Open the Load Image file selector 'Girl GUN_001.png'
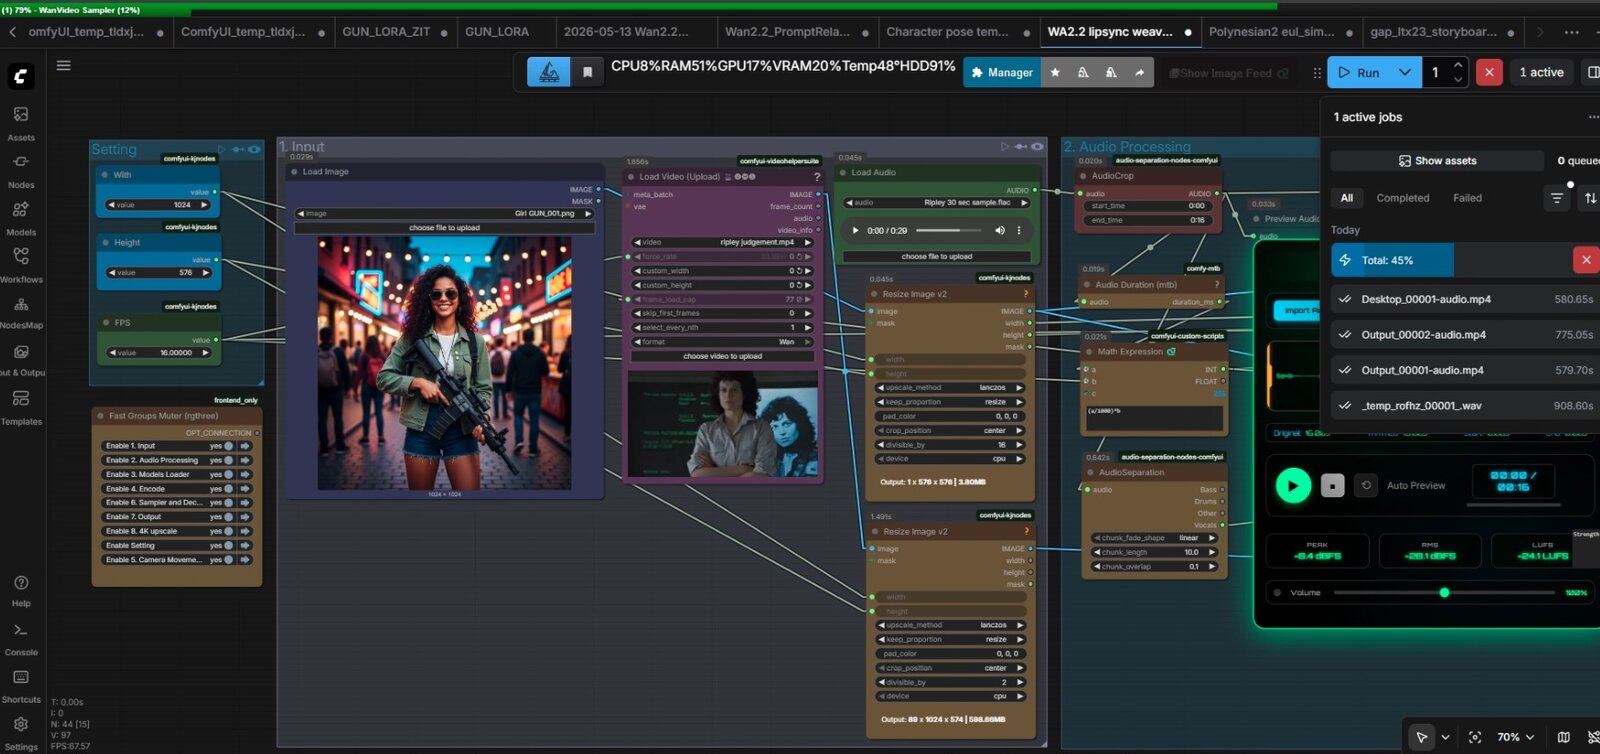Viewport: 1600px width, 754px height. (x=445, y=213)
